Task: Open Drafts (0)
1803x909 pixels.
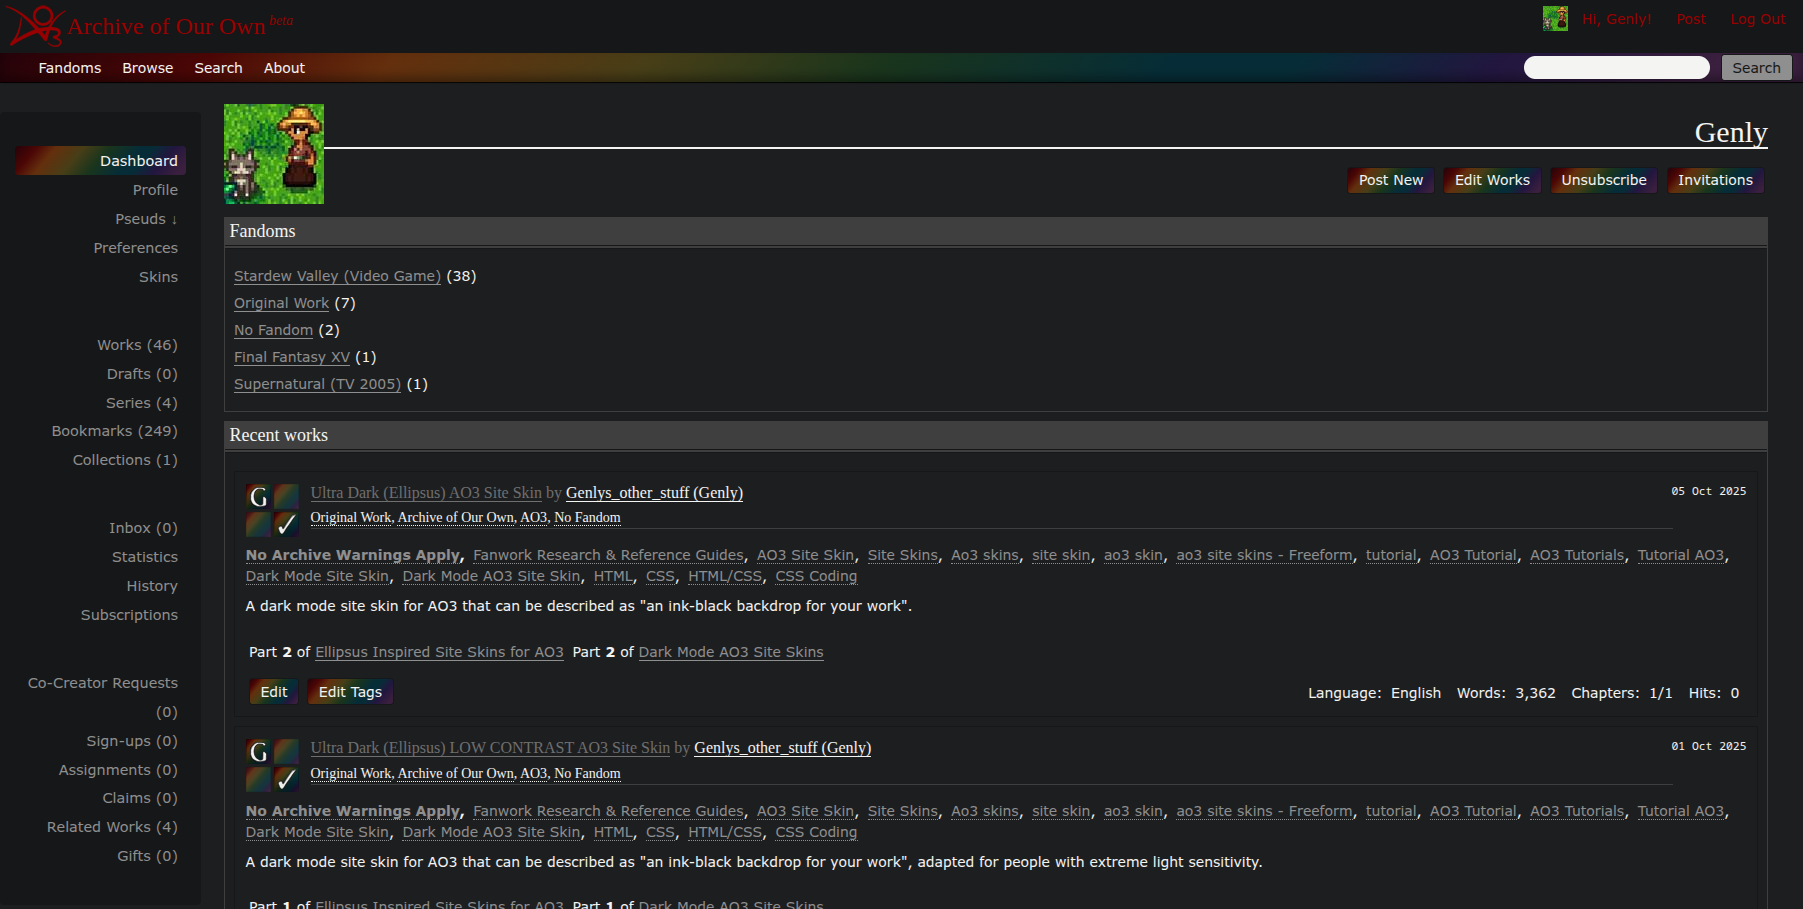Action: click(142, 374)
